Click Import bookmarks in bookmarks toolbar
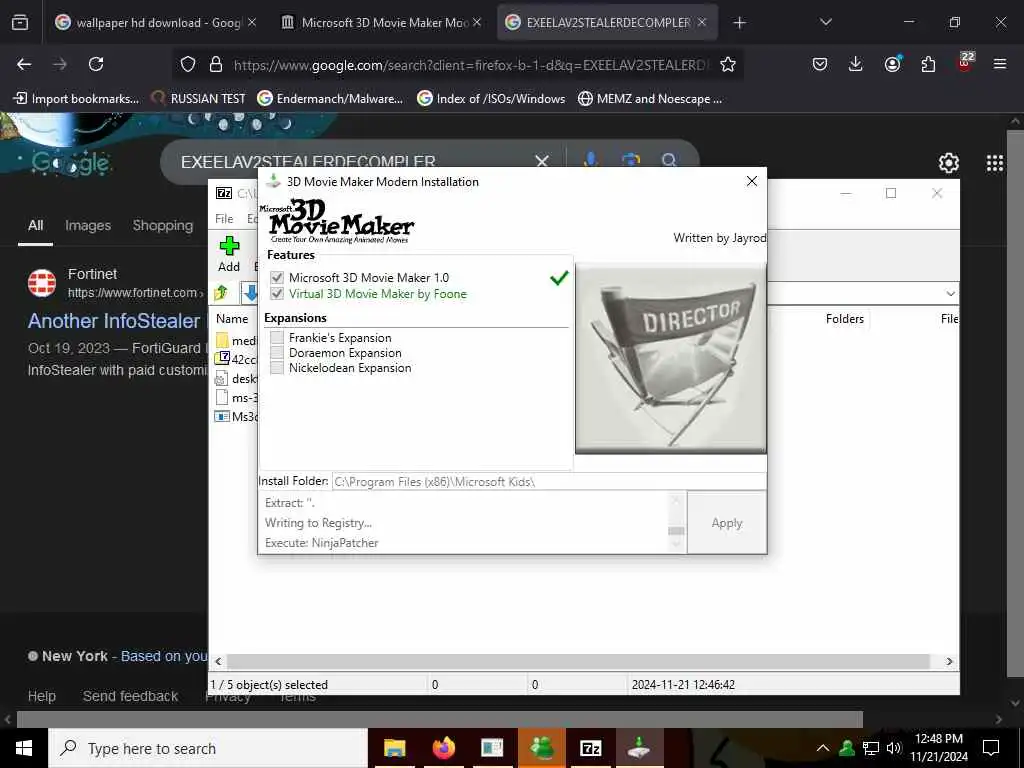The height and width of the screenshot is (768, 1024). [76, 99]
